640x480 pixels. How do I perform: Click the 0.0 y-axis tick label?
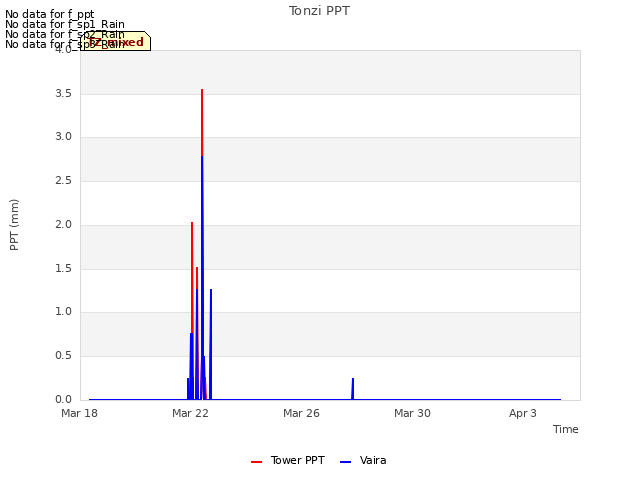(x=63, y=399)
